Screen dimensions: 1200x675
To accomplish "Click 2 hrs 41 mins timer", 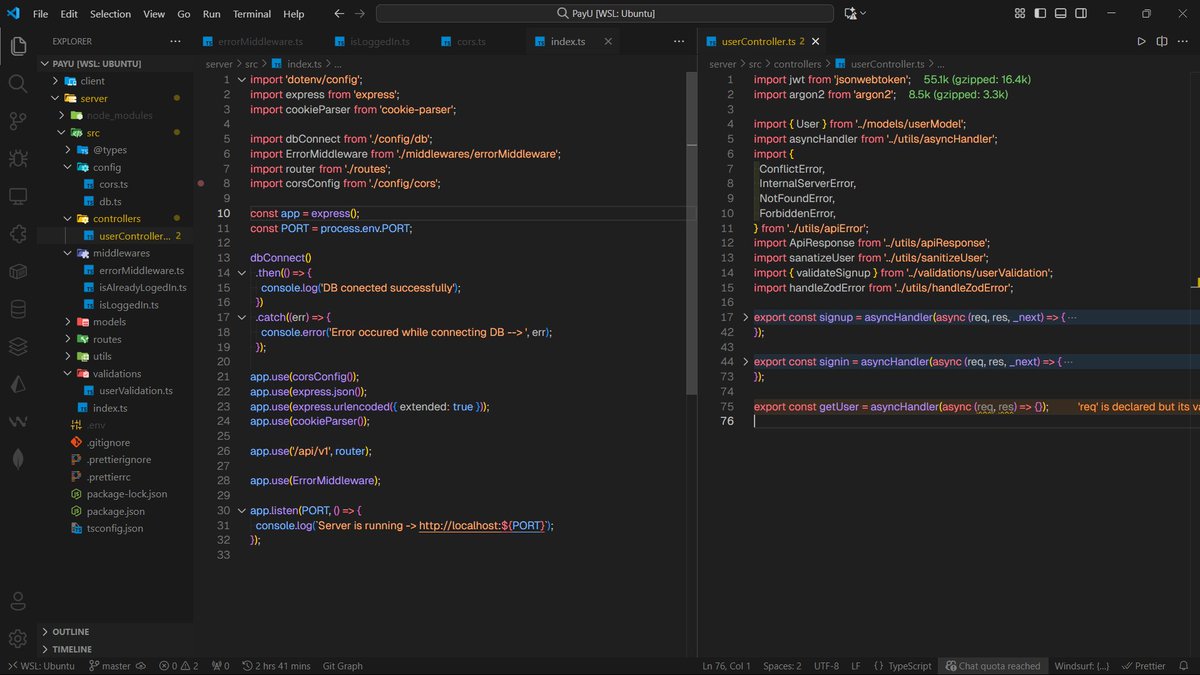I will (275, 666).
